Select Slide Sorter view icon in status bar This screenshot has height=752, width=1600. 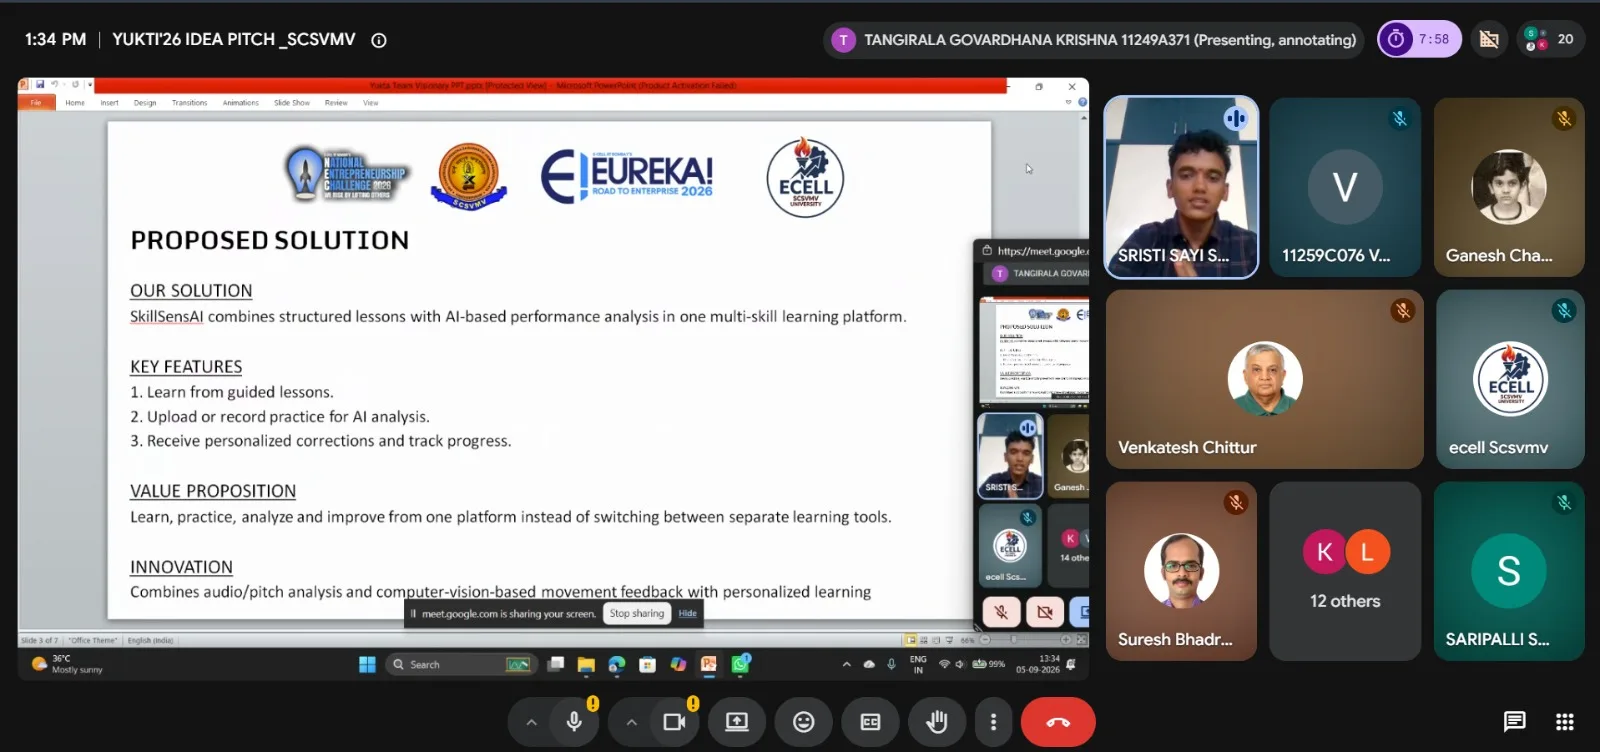(x=924, y=640)
